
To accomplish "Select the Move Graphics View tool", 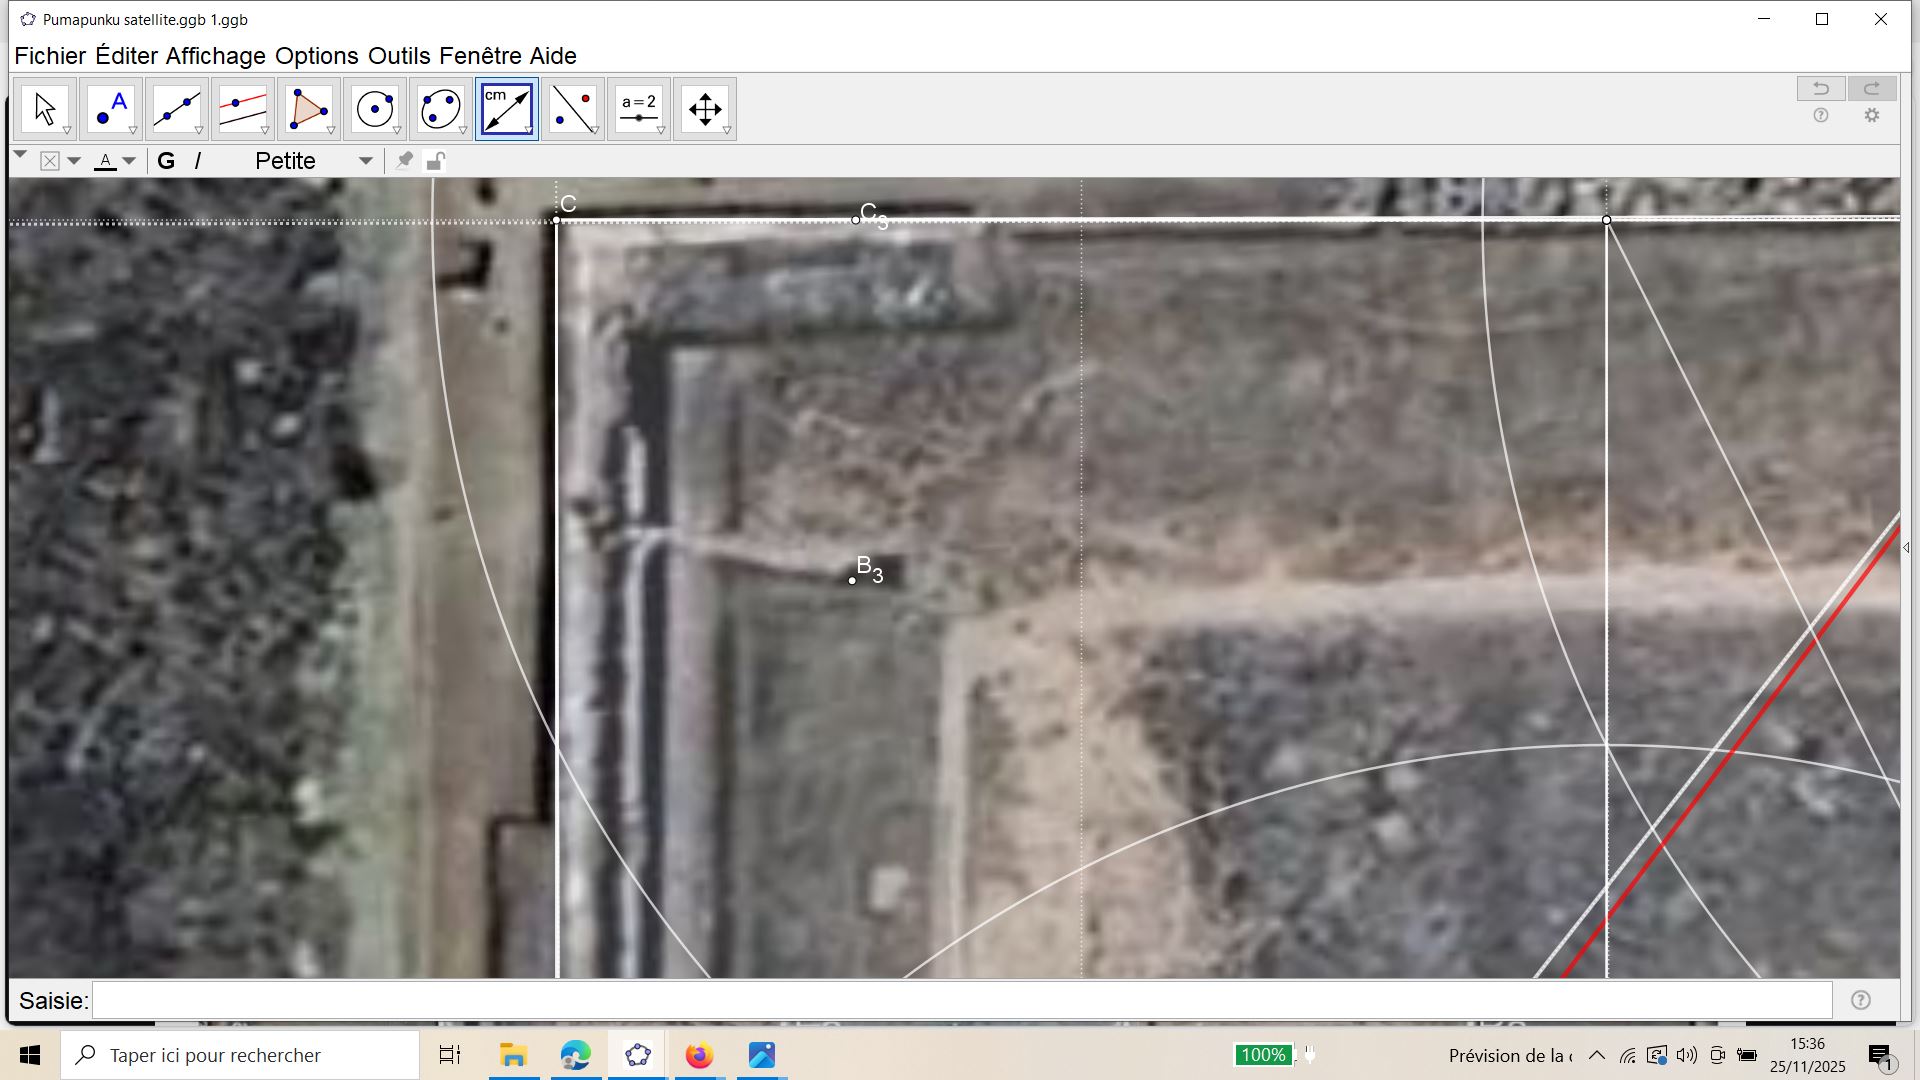I will point(704,108).
